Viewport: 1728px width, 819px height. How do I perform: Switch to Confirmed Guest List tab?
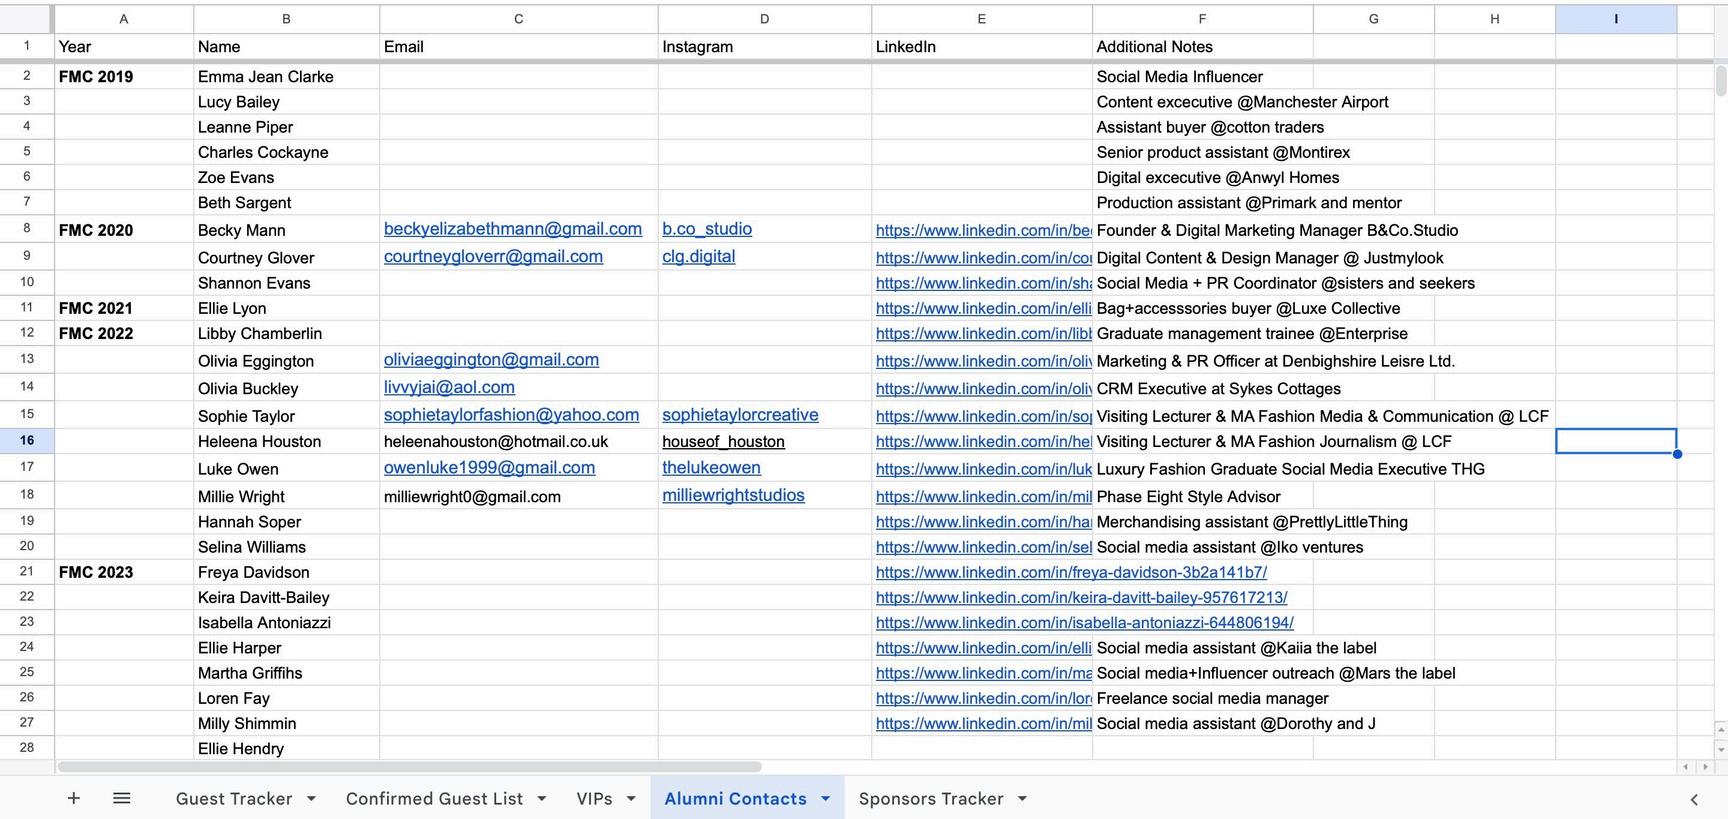point(434,799)
